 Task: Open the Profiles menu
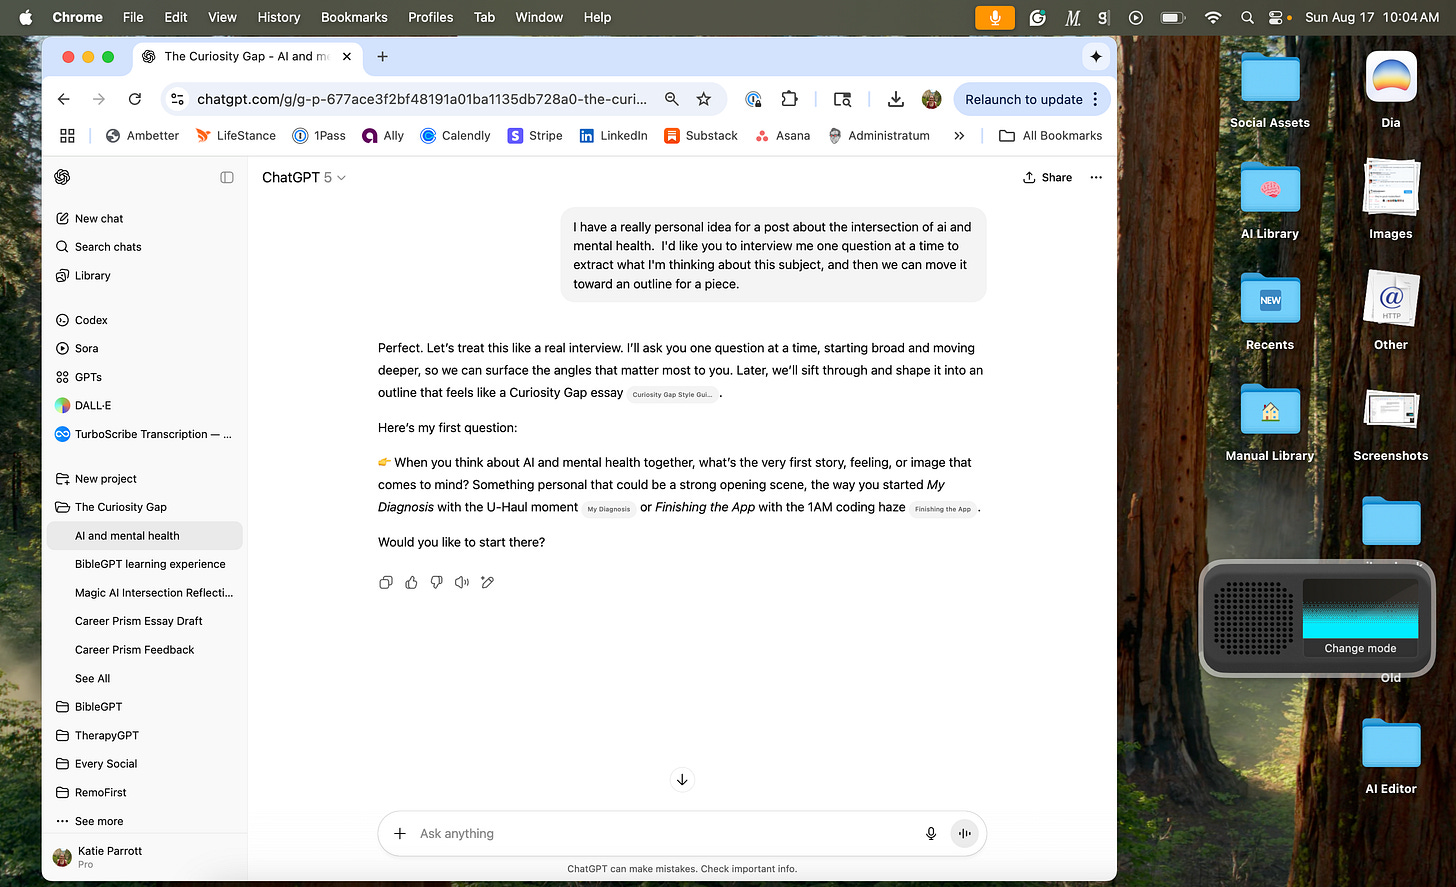pyautogui.click(x=431, y=17)
